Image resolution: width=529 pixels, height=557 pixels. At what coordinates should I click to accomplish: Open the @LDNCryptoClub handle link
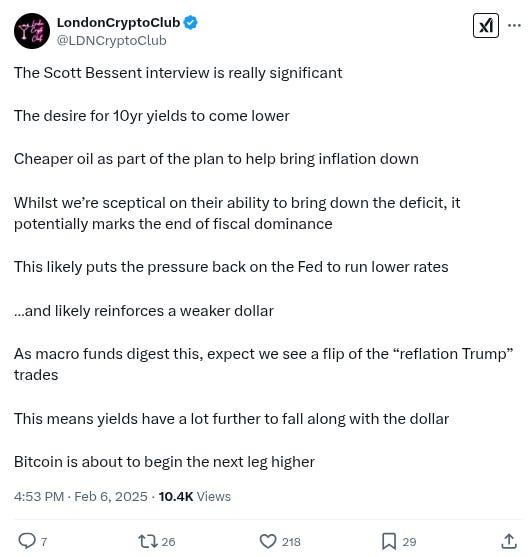click(x=112, y=40)
